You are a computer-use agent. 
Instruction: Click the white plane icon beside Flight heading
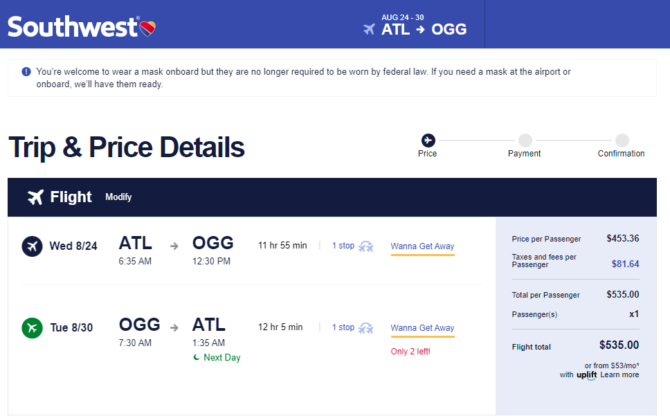36,197
